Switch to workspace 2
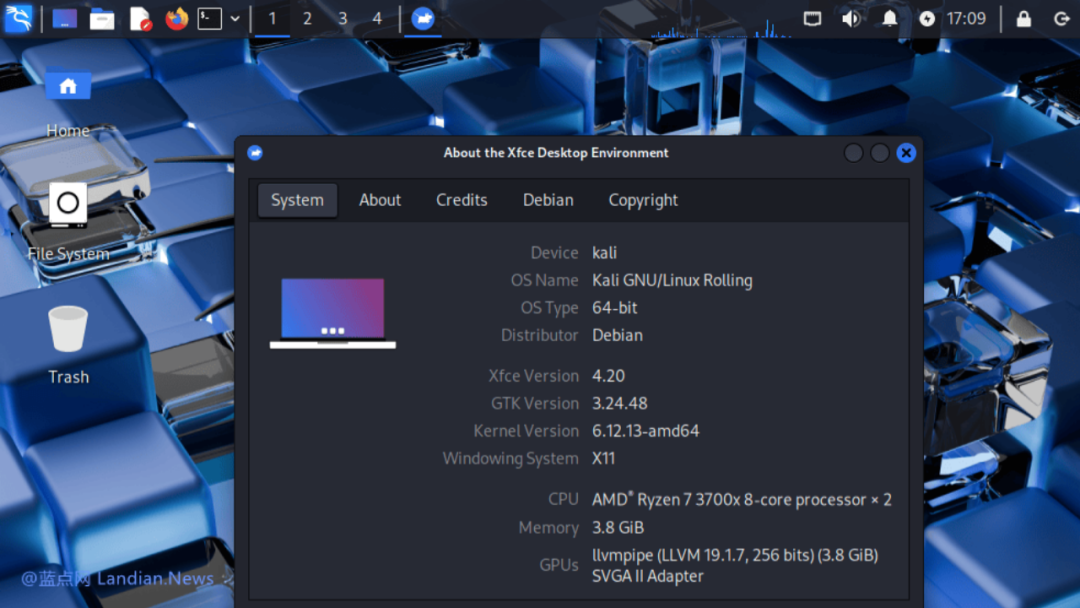1080x608 pixels. (x=307, y=19)
